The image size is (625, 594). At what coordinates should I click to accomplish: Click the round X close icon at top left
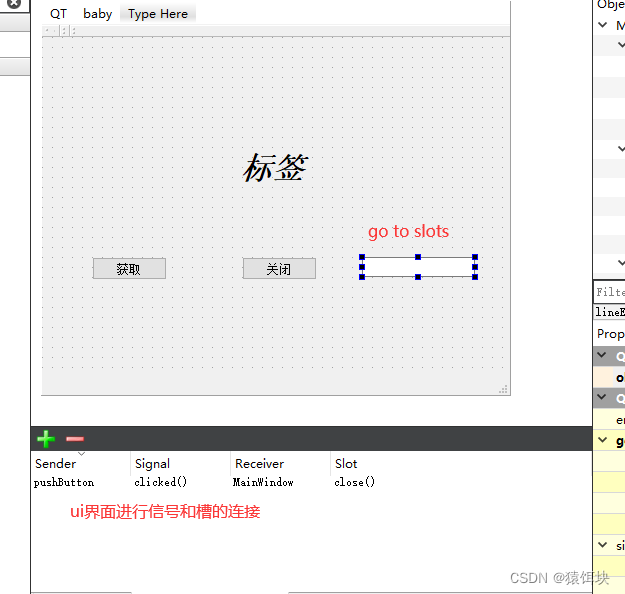[13, 4]
